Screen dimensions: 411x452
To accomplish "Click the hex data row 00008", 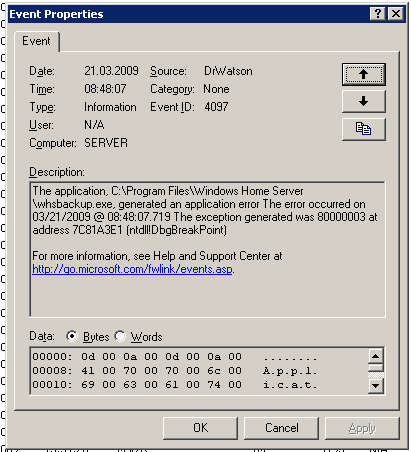I will pos(175,371).
